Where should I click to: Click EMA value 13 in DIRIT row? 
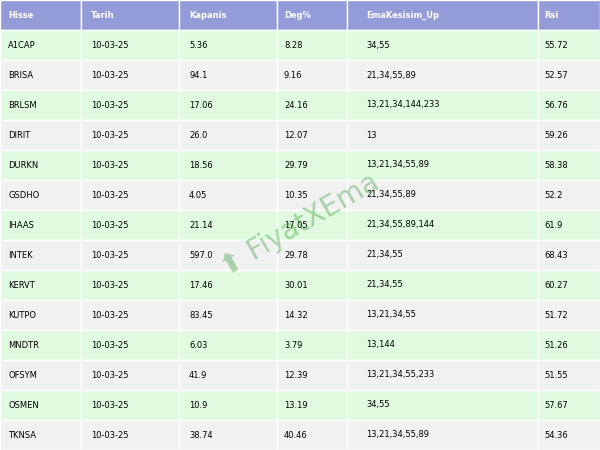click(372, 135)
